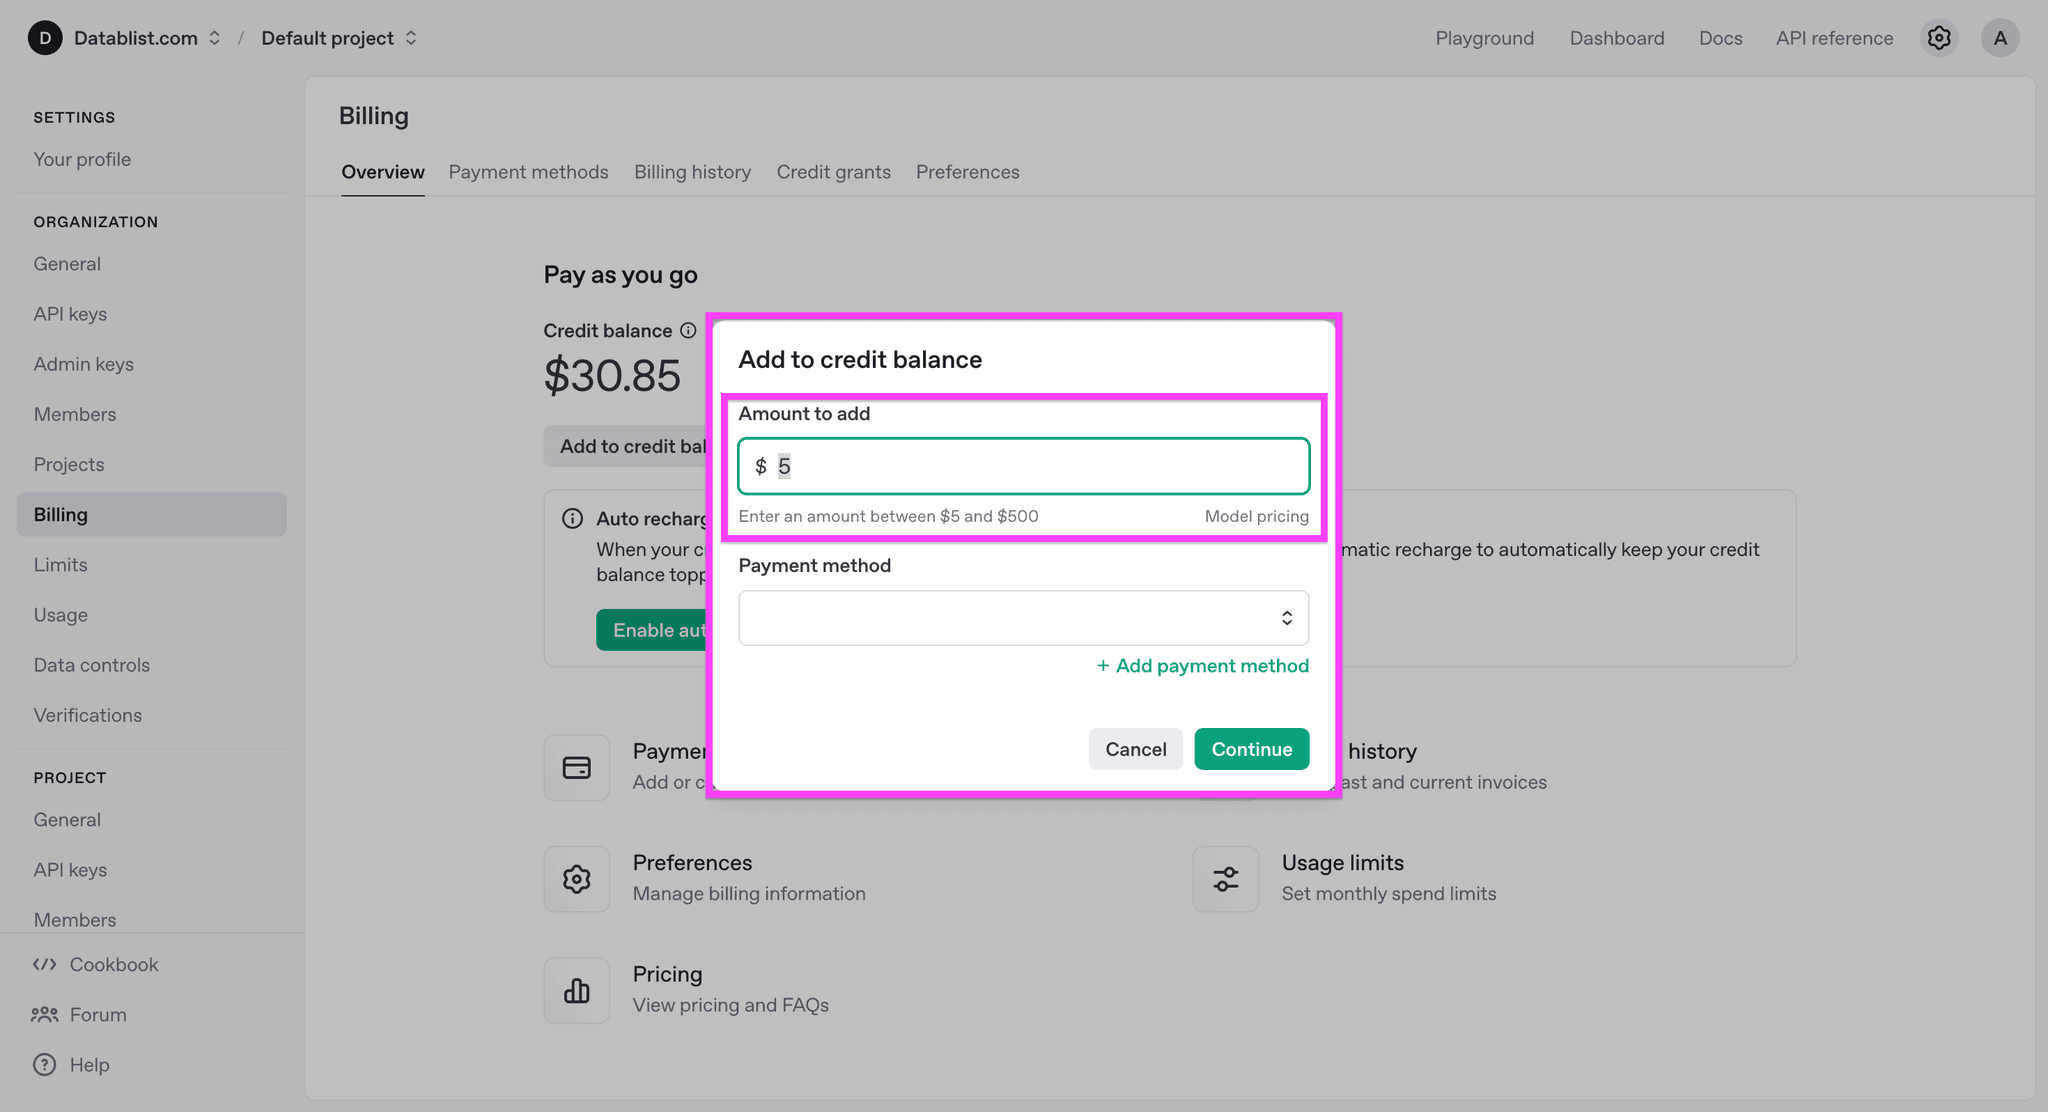
Task: Click the Amount to add input field
Action: tap(1022, 466)
